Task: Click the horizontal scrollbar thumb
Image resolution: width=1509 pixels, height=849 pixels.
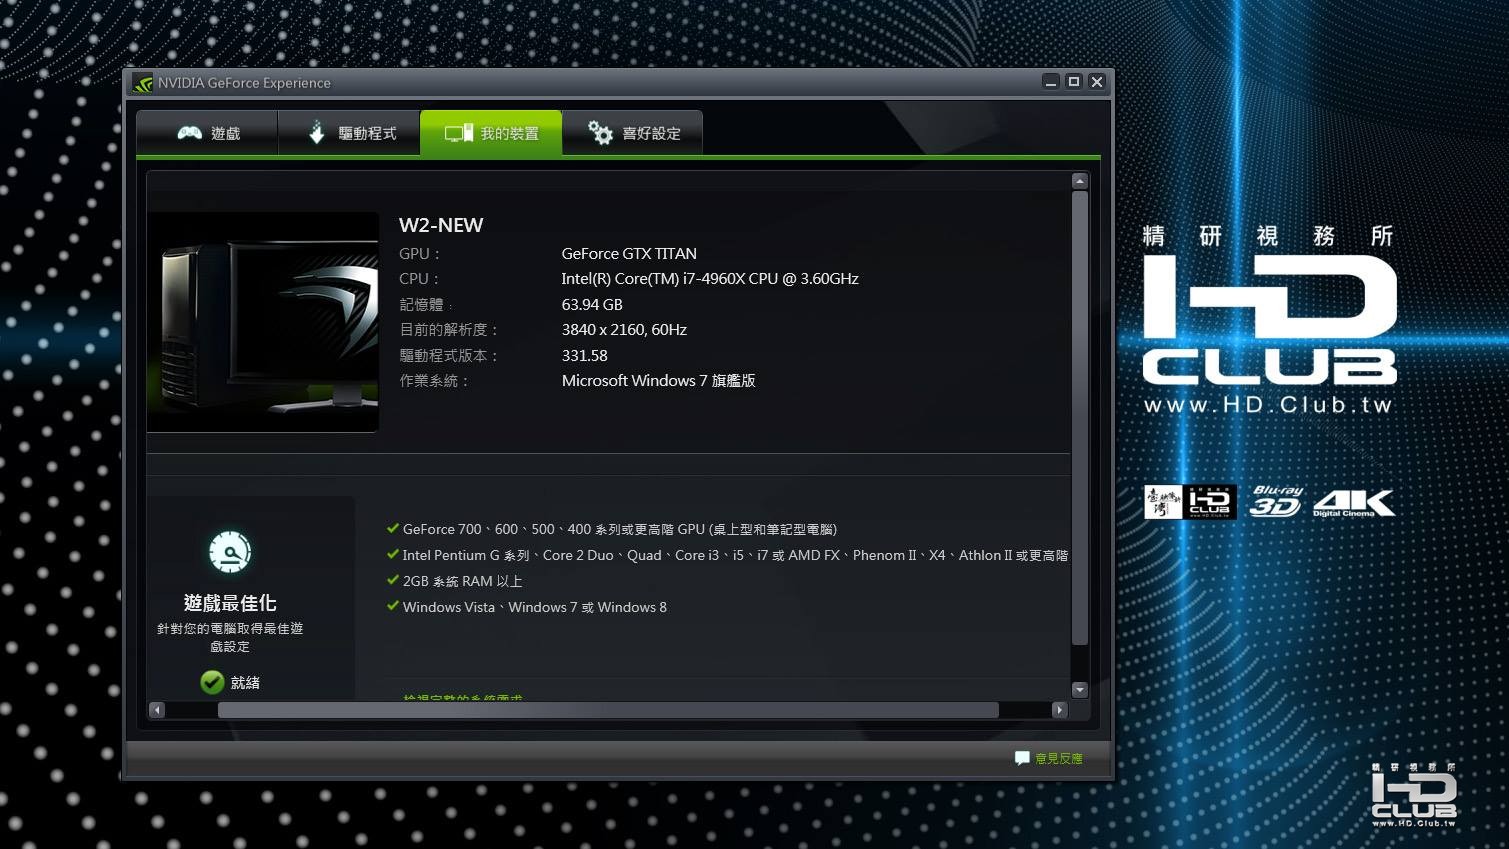Action: coord(608,710)
